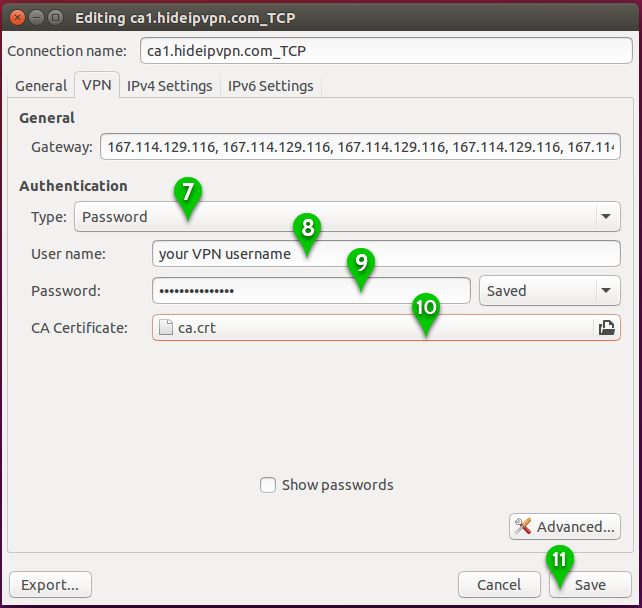Click the Export... button
This screenshot has height=608, width=642.
[50, 585]
